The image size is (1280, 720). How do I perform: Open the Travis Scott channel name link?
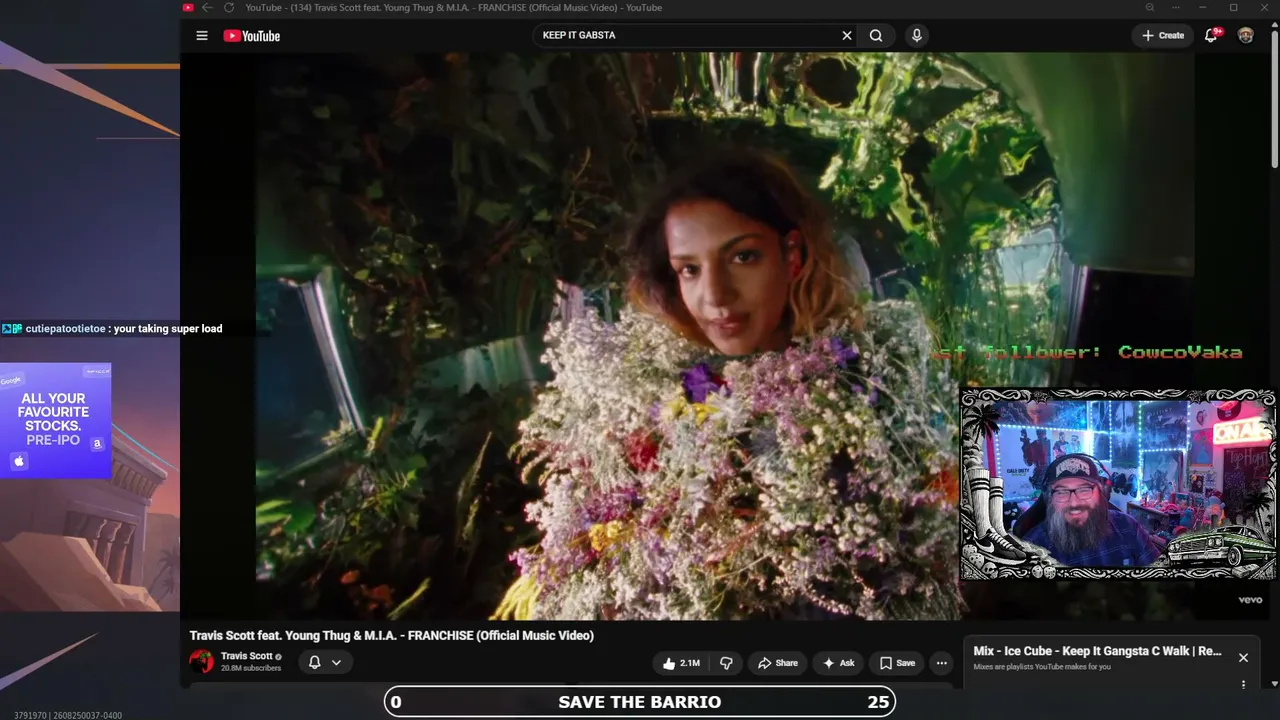(247, 657)
